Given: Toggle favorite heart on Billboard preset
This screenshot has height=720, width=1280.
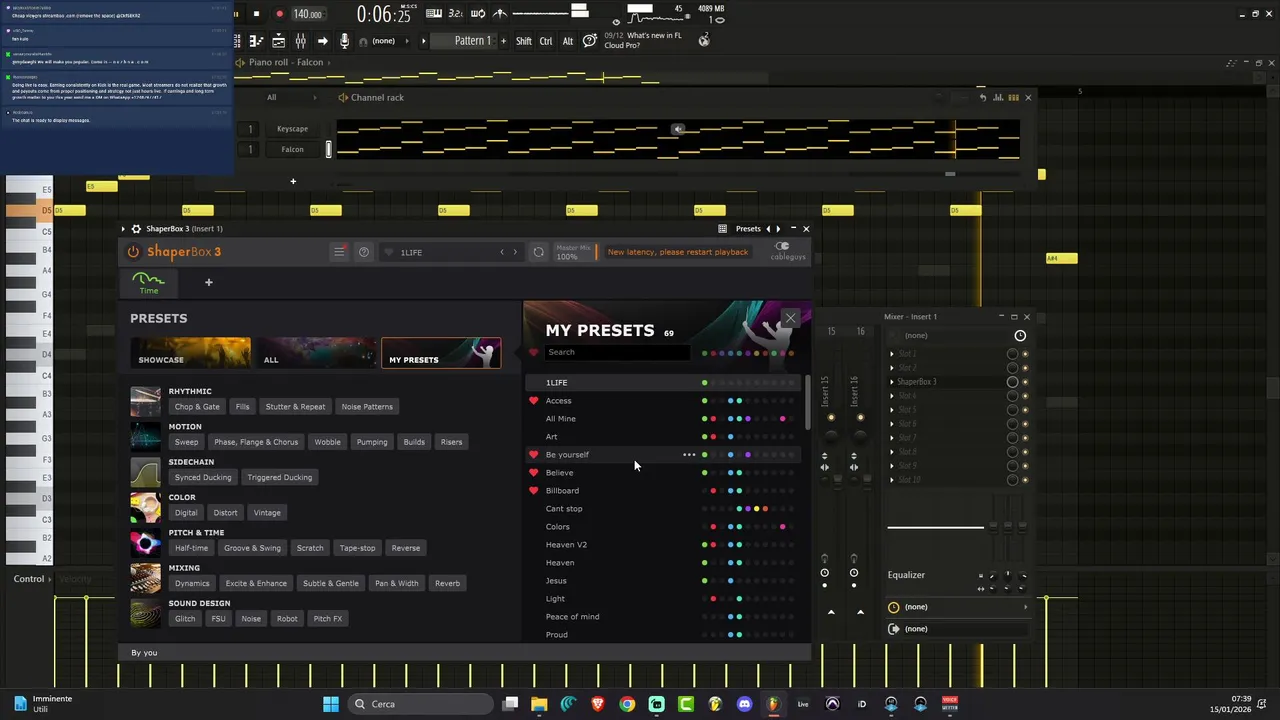Looking at the screenshot, I should pos(533,491).
